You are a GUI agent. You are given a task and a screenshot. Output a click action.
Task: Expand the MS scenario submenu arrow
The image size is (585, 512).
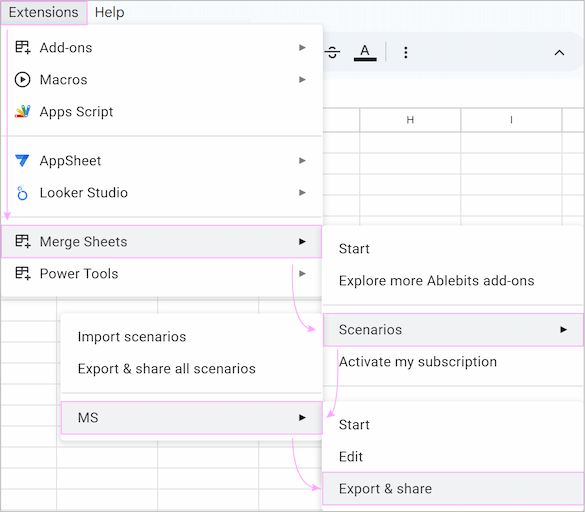tap(302, 418)
